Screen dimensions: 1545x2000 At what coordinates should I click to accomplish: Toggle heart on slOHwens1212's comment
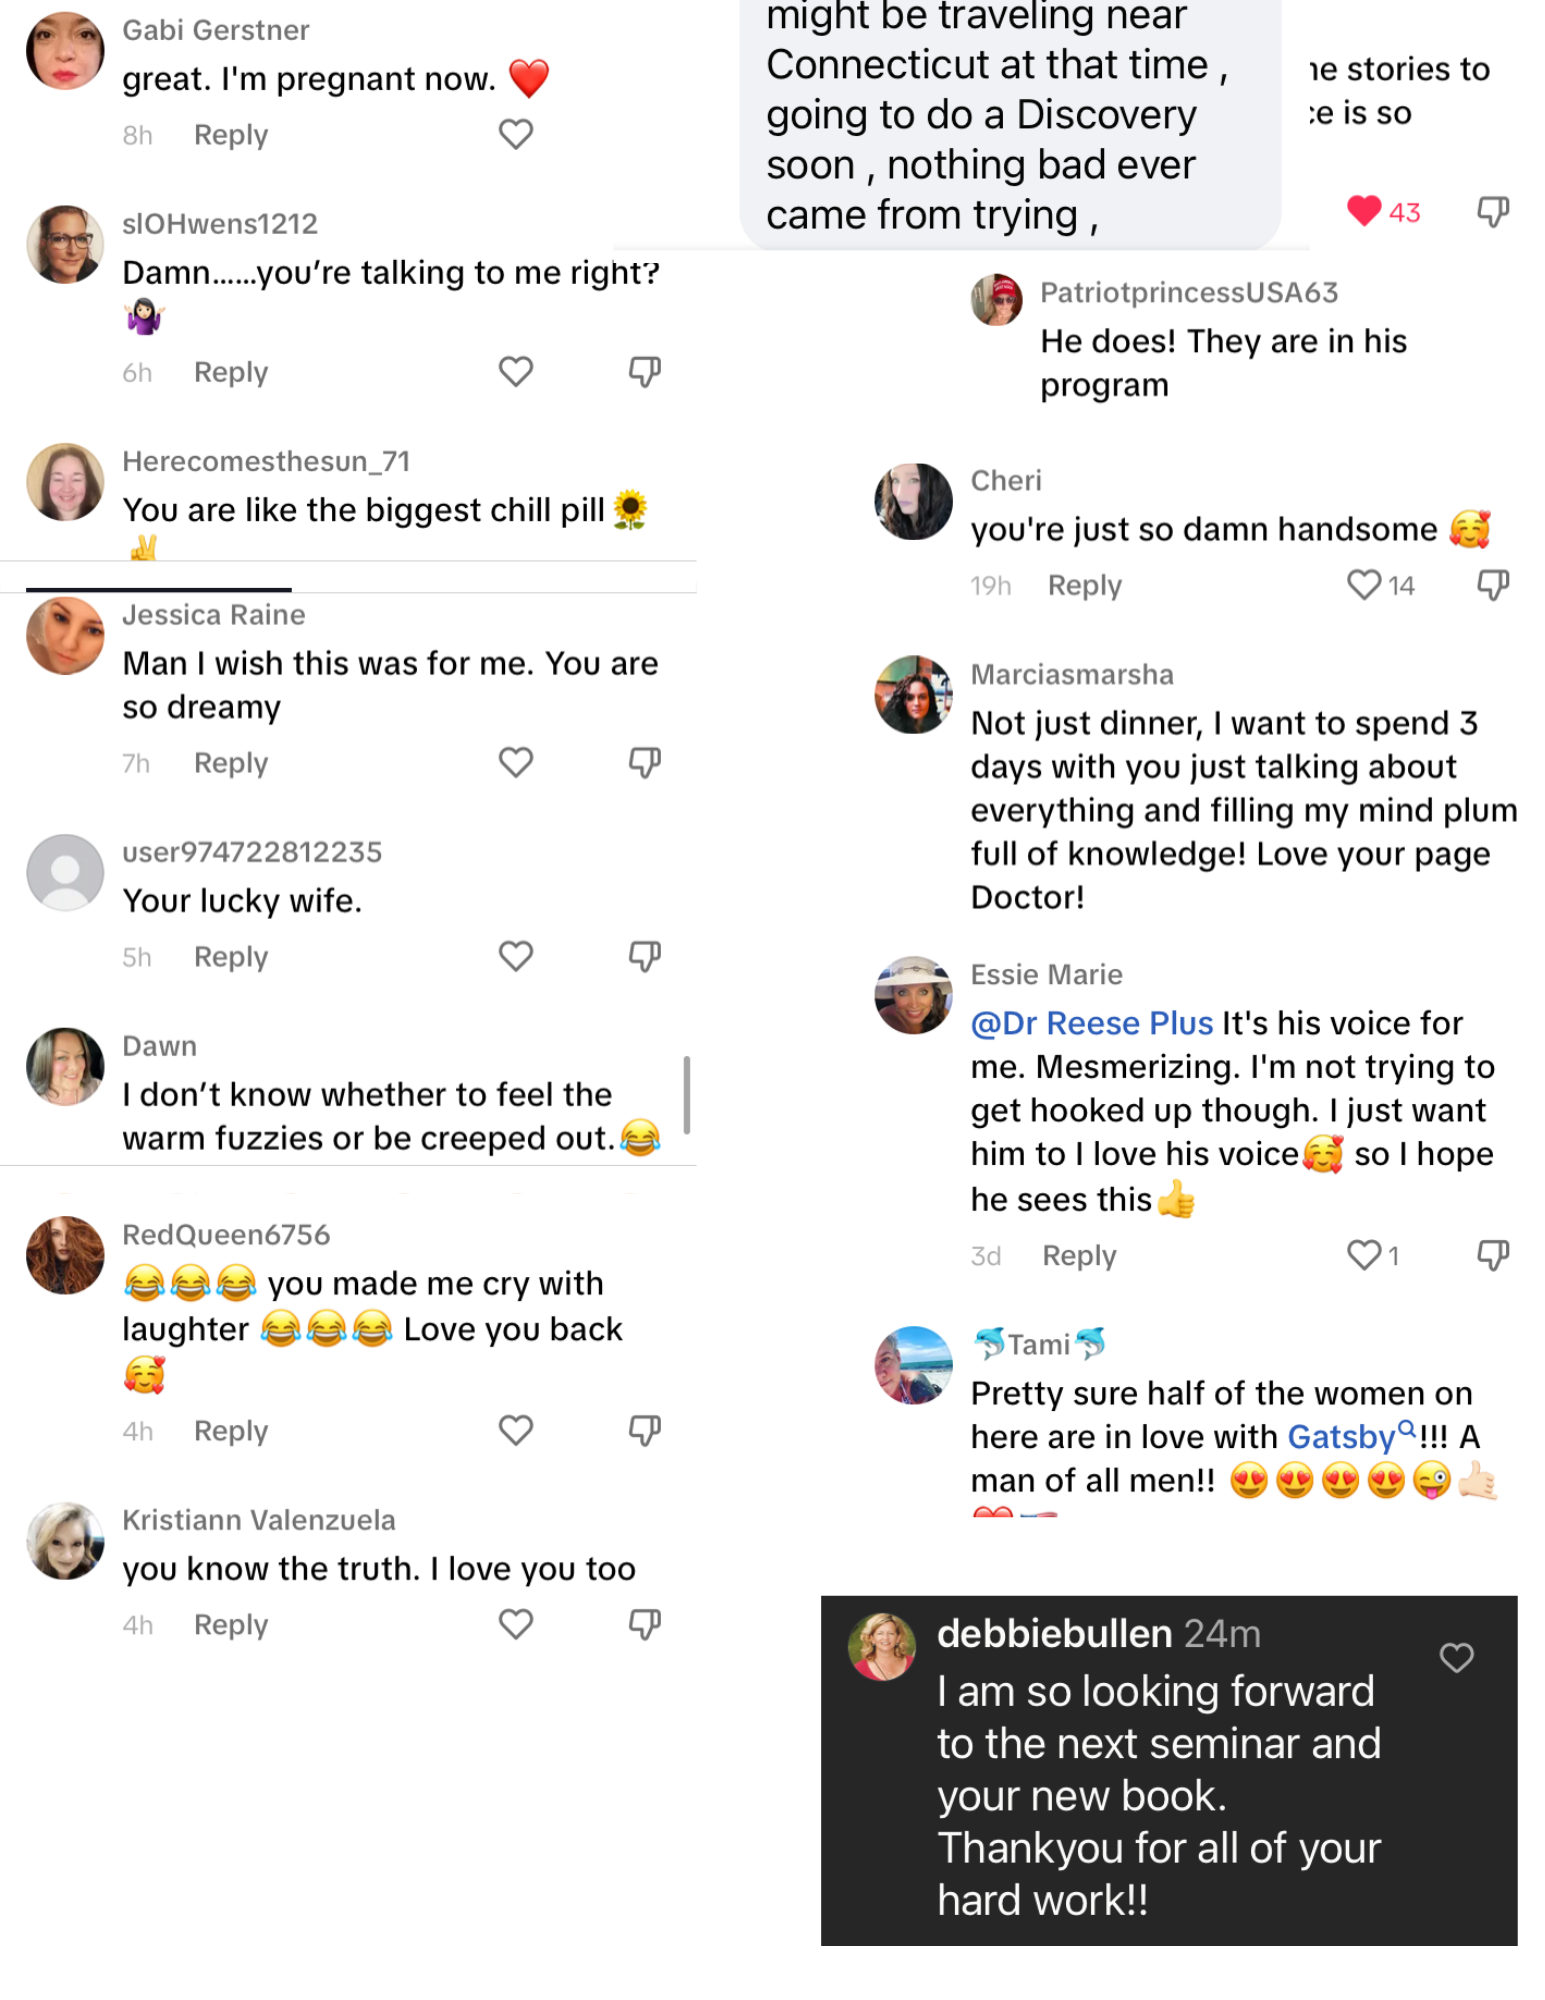[515, 372]
